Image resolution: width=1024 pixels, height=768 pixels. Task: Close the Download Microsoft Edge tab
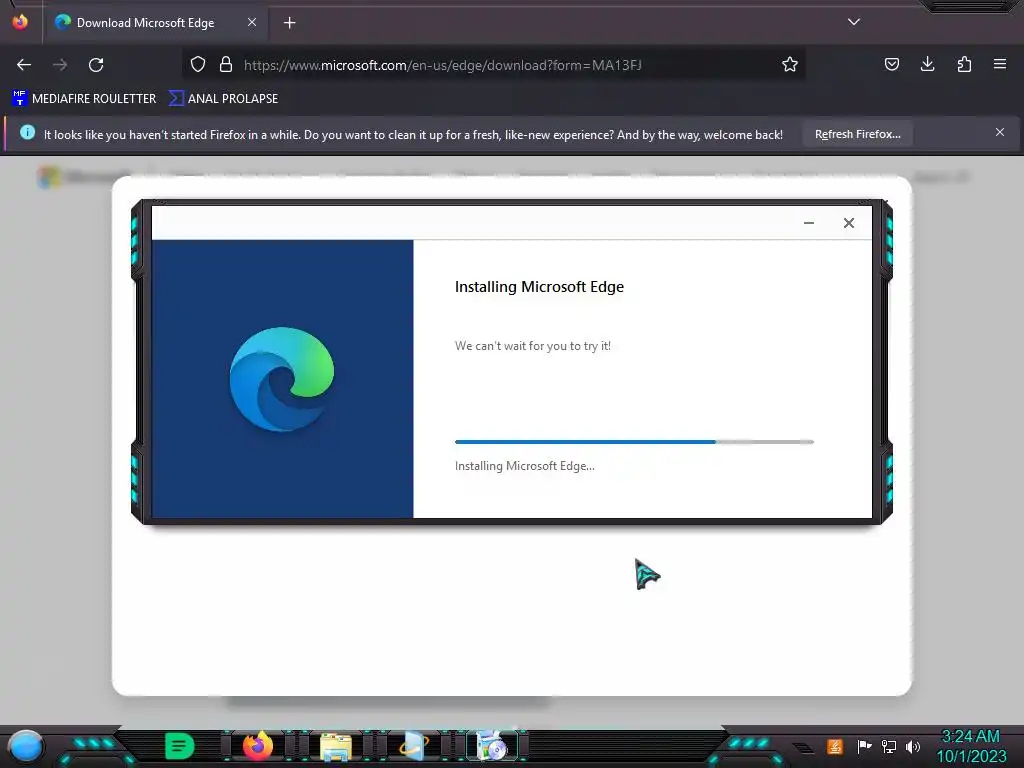click(252, 22)
